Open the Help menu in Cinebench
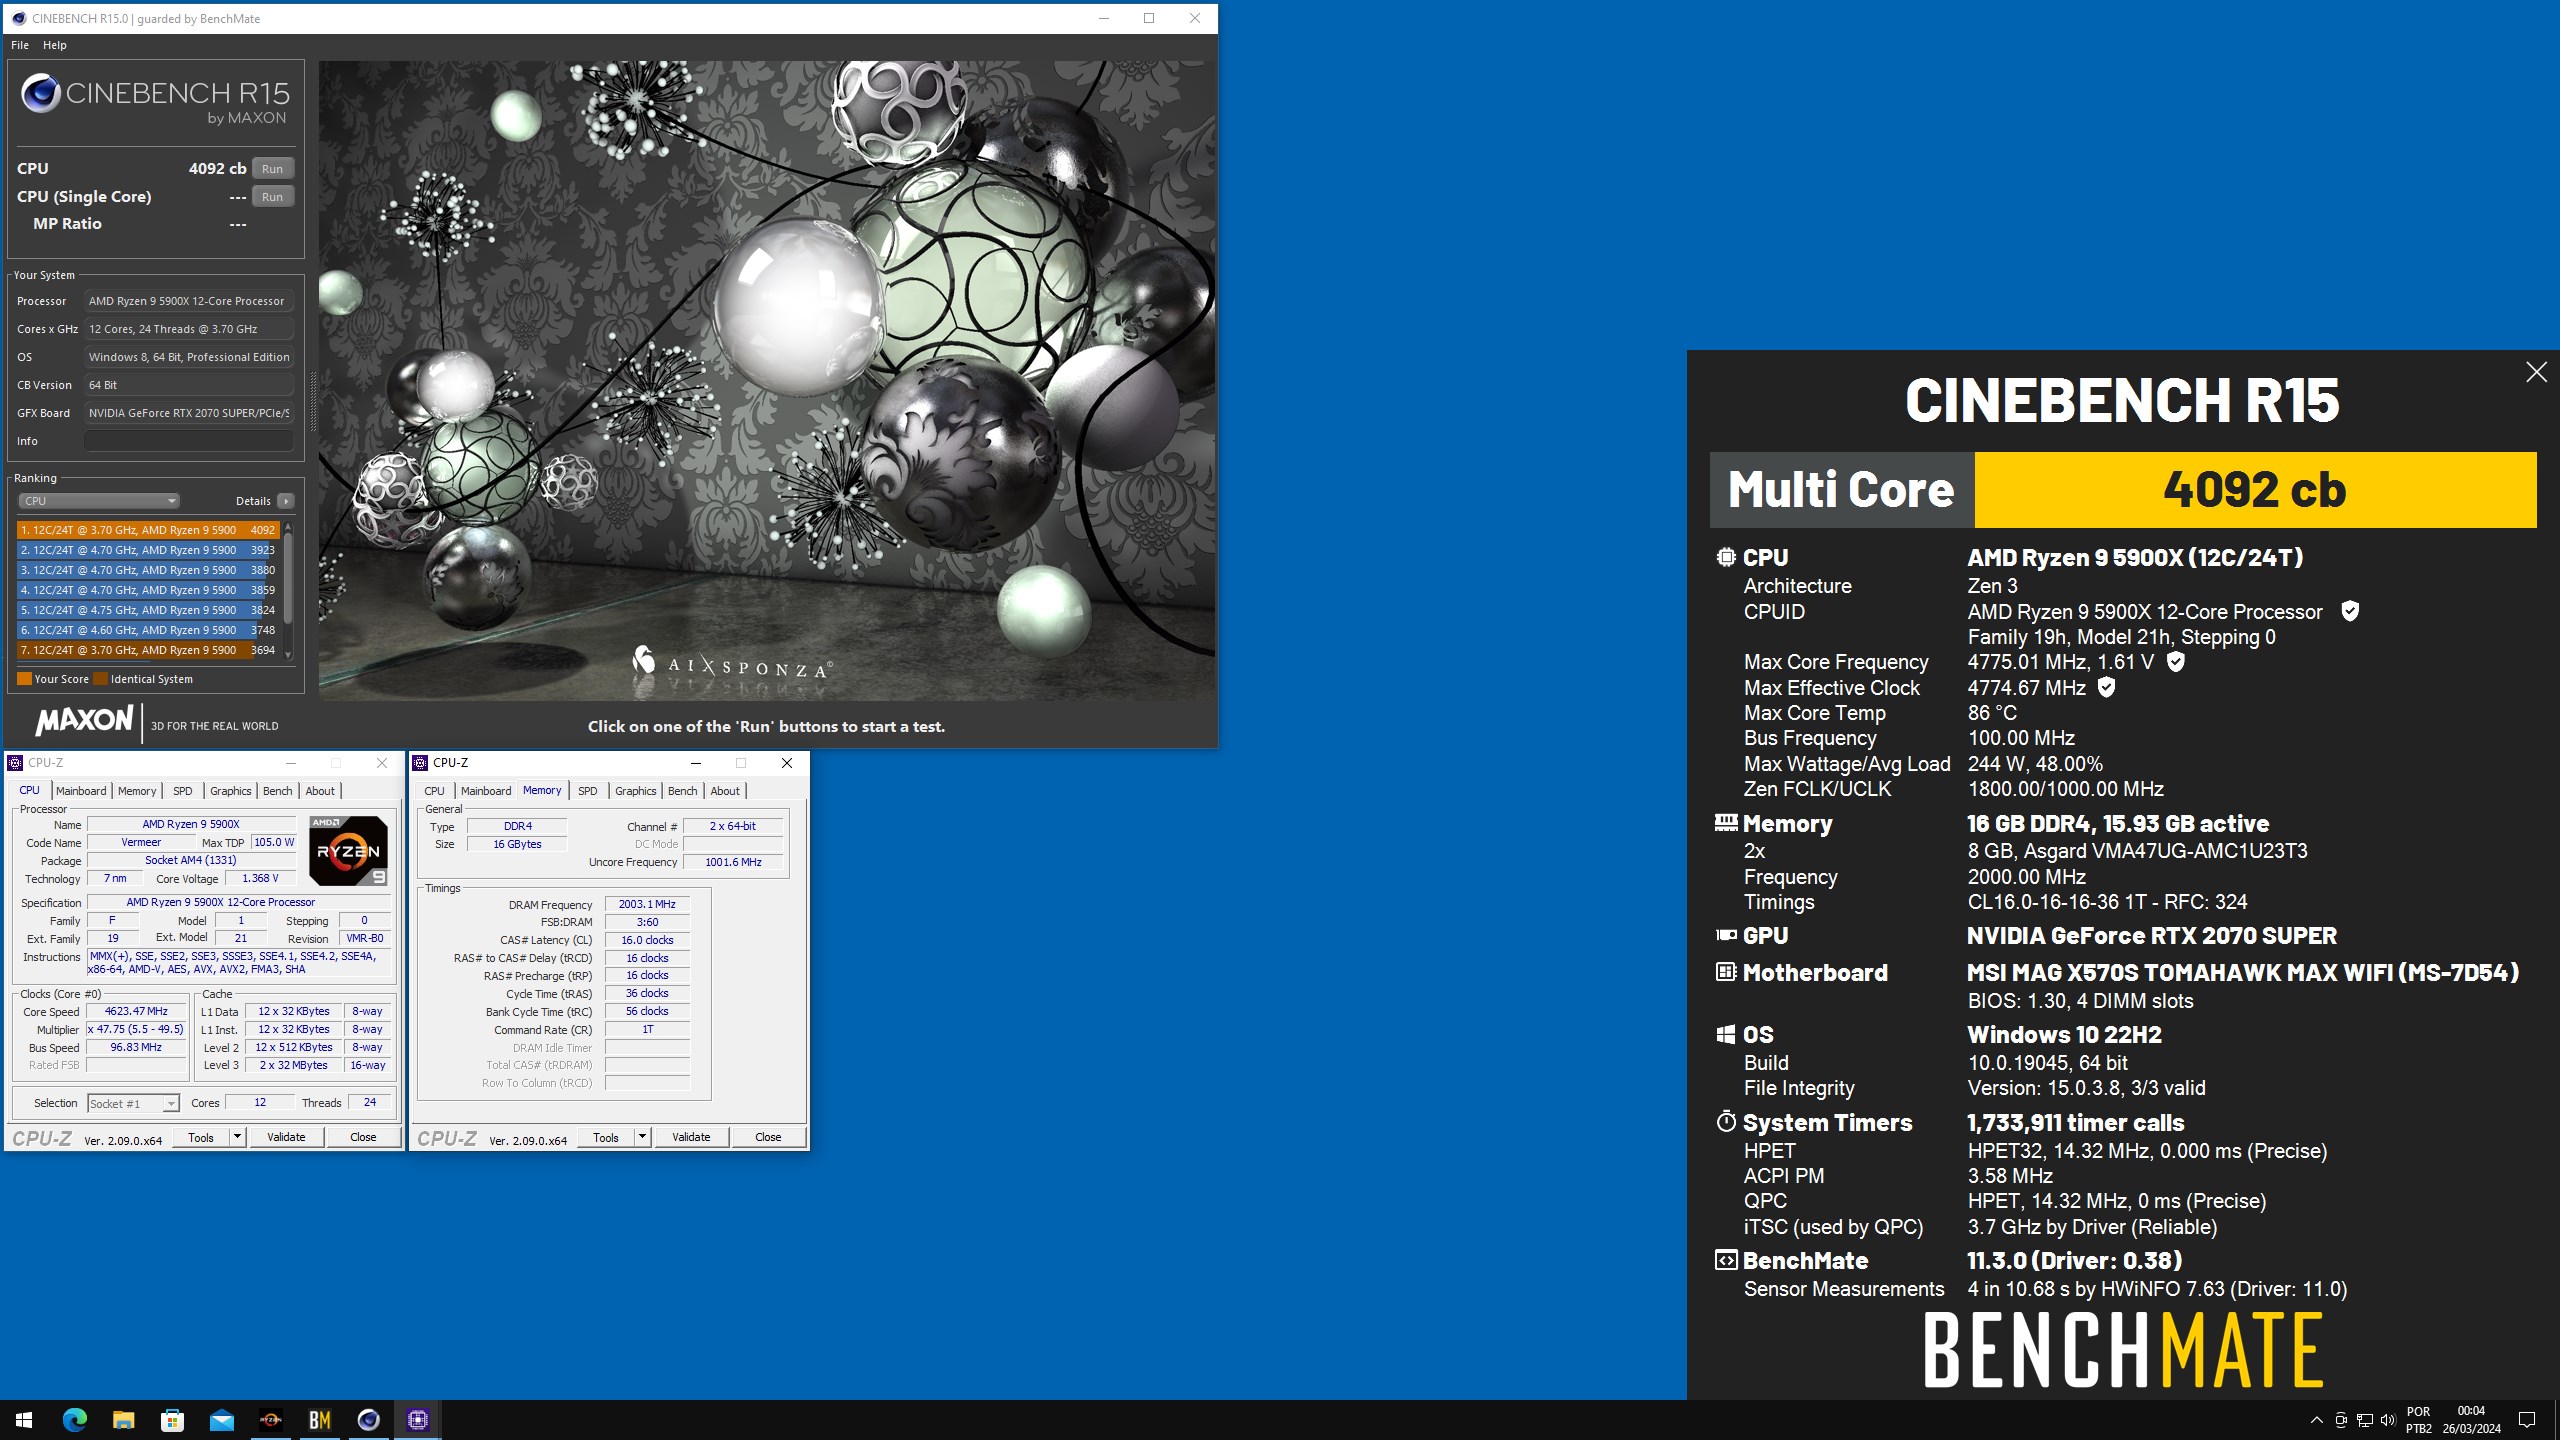Viewport: 2560px width, 1440px height. pyautogui.click(x=55, y=45)
